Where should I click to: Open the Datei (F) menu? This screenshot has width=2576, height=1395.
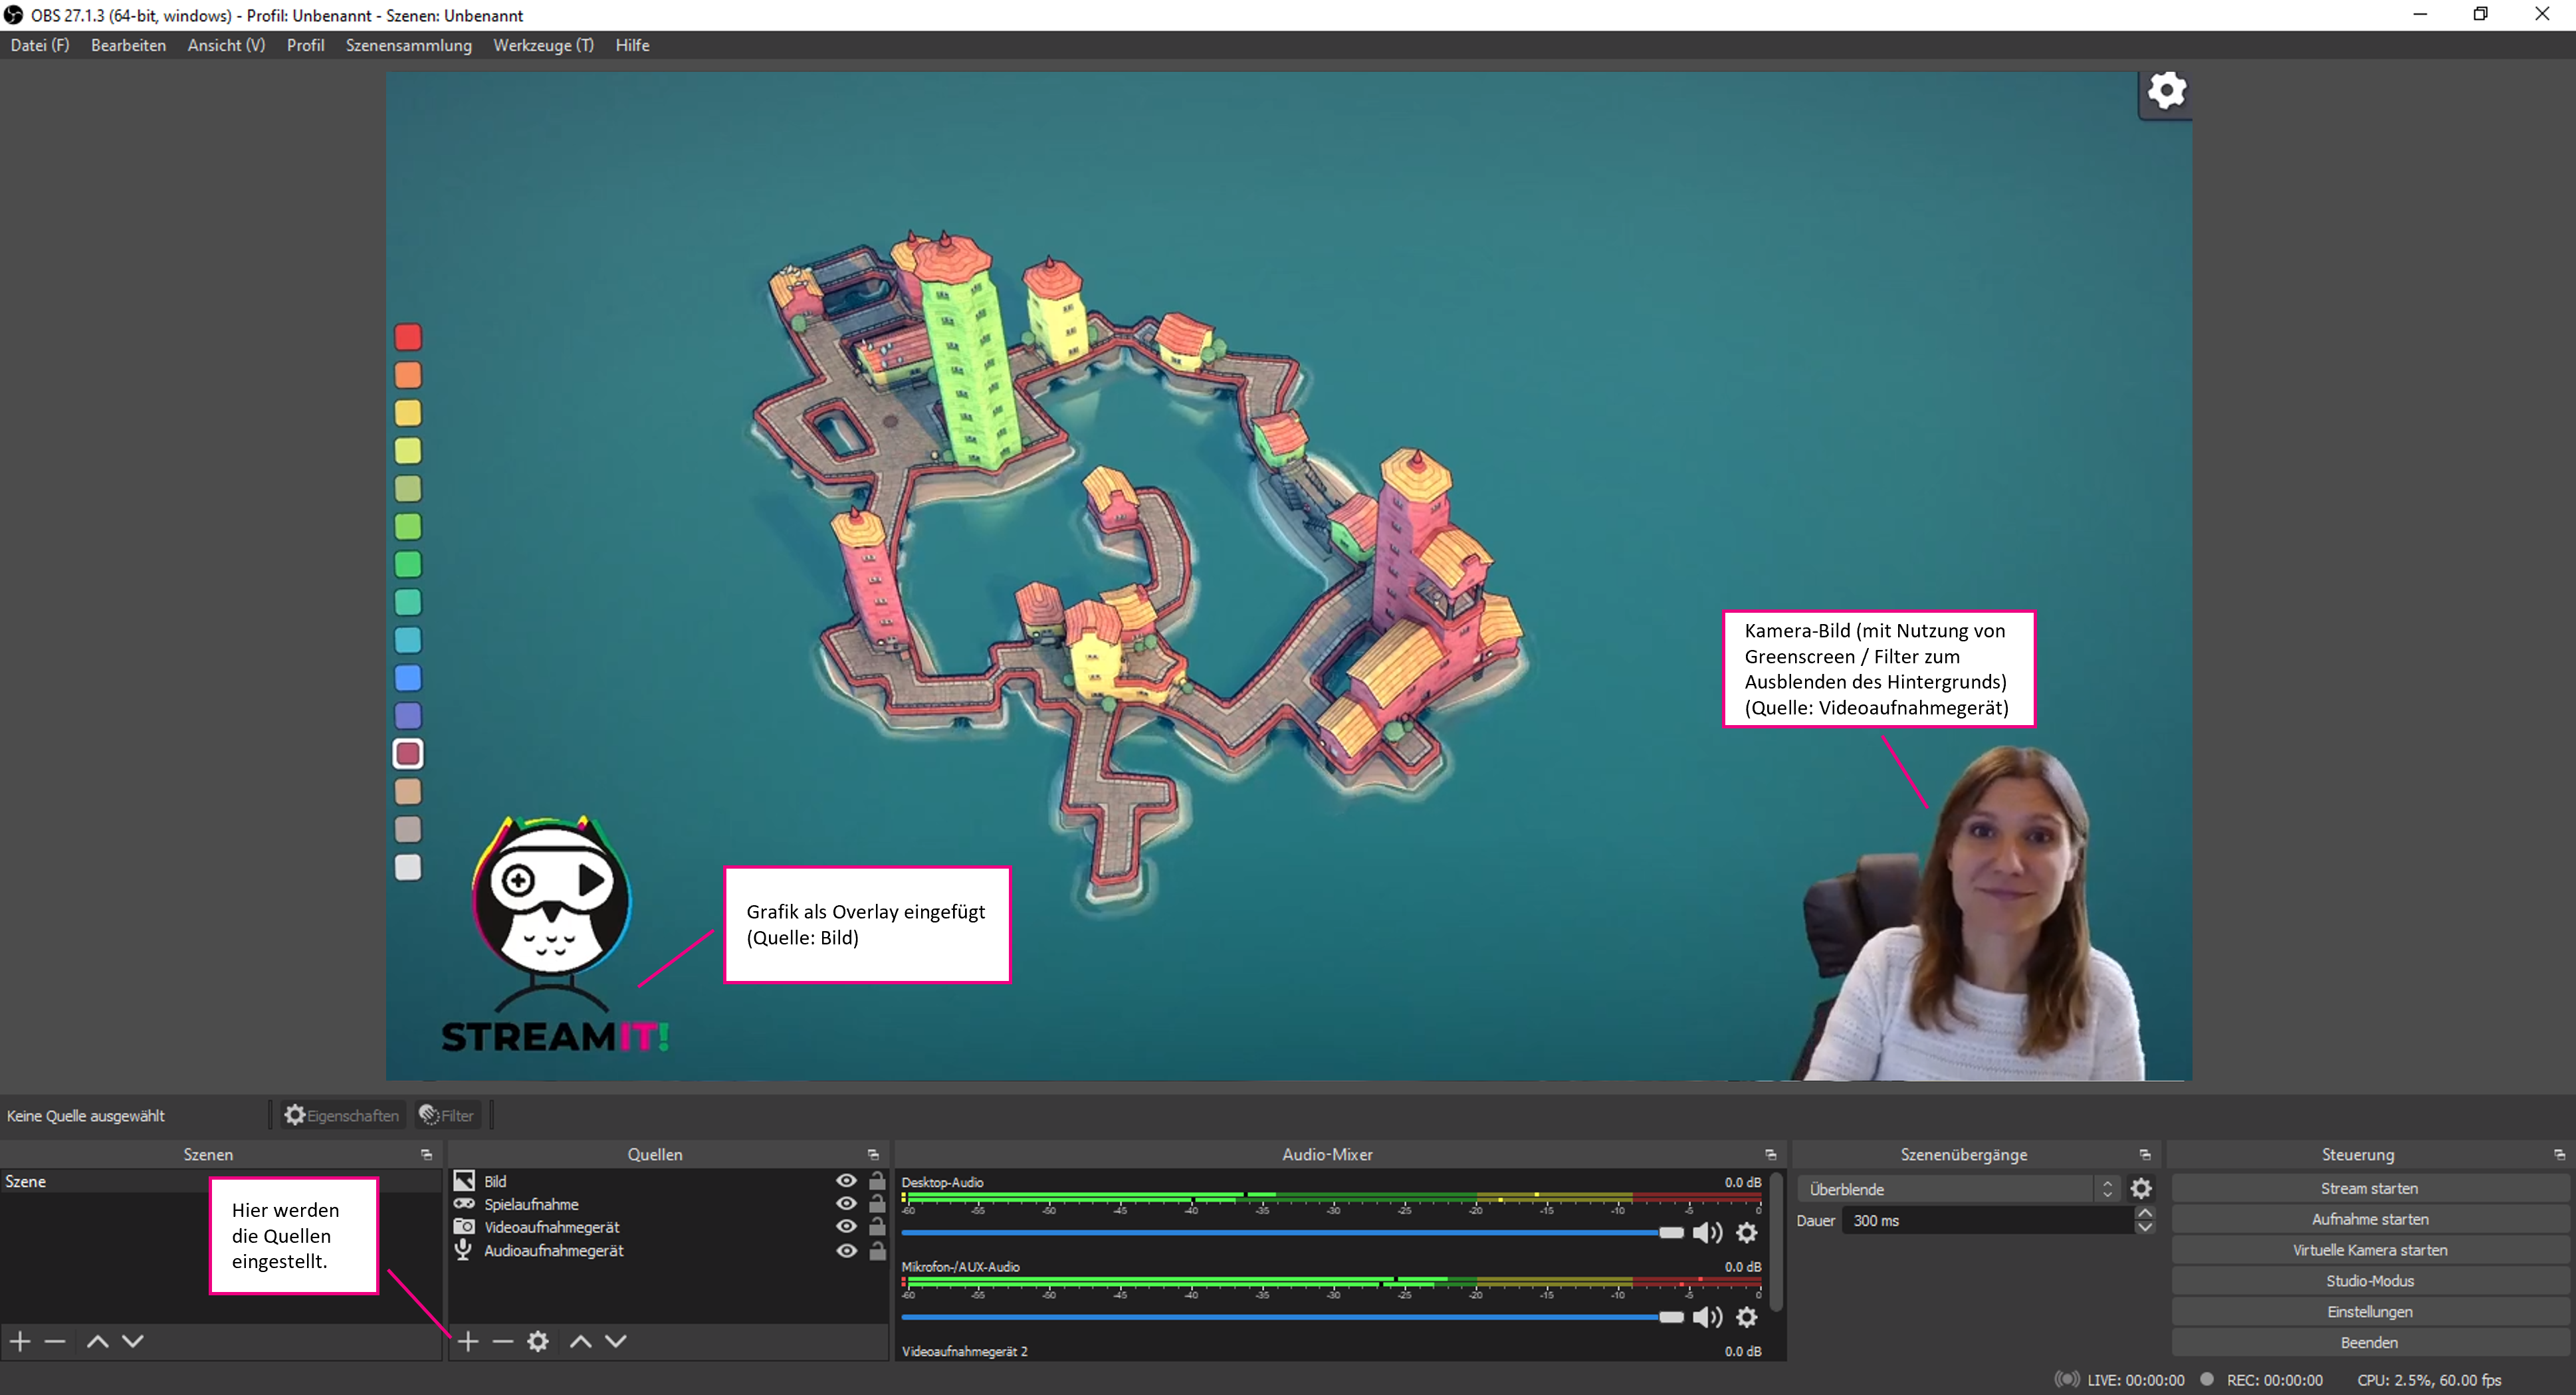[40, 45]
